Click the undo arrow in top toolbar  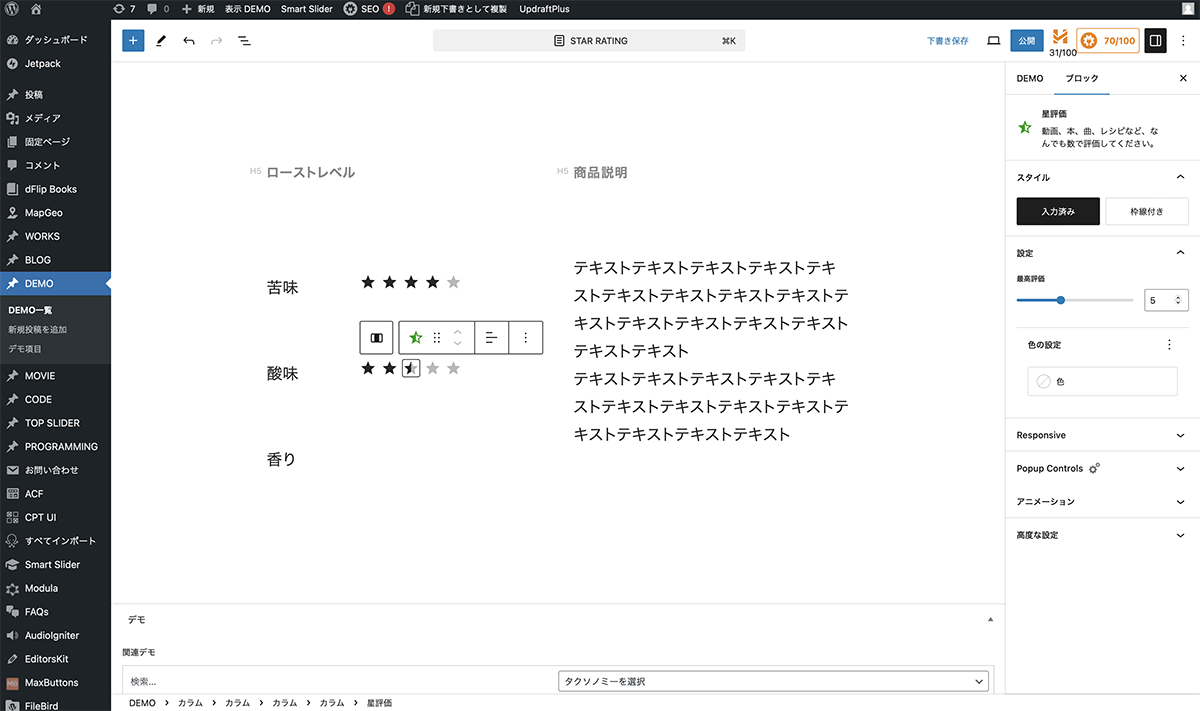[189, 41]
